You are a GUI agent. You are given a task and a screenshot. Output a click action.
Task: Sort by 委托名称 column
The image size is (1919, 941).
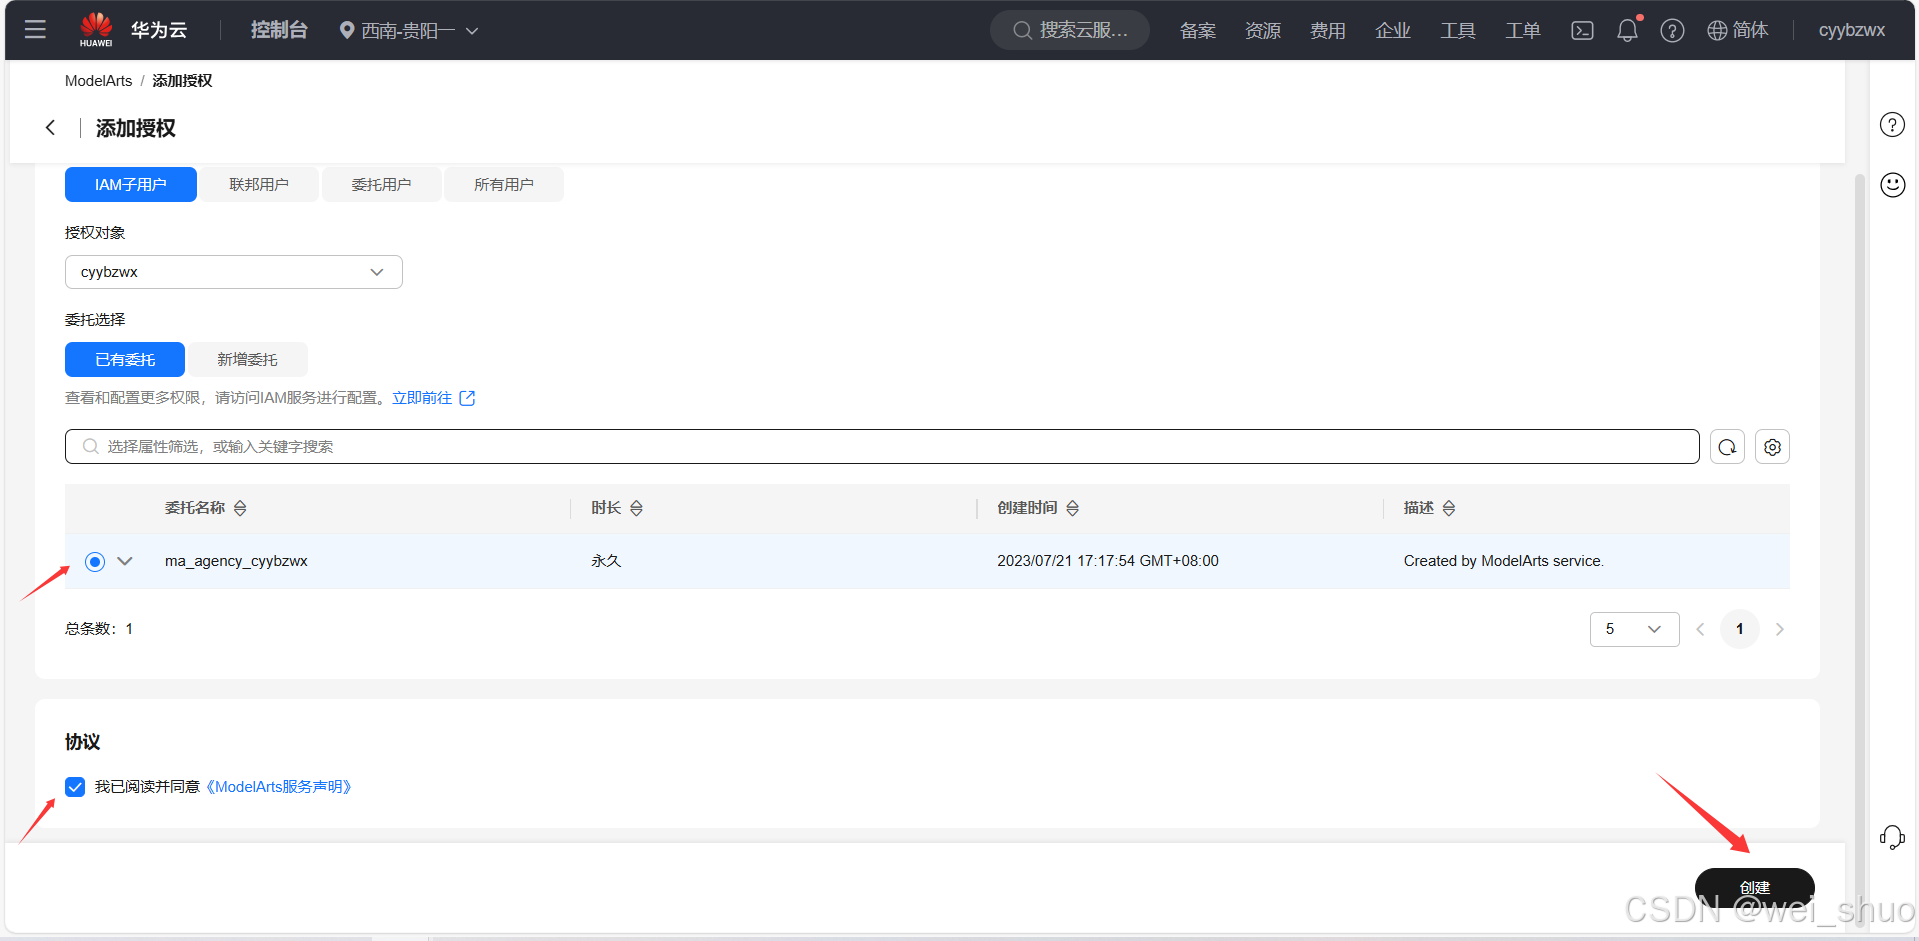click(240, 508)
